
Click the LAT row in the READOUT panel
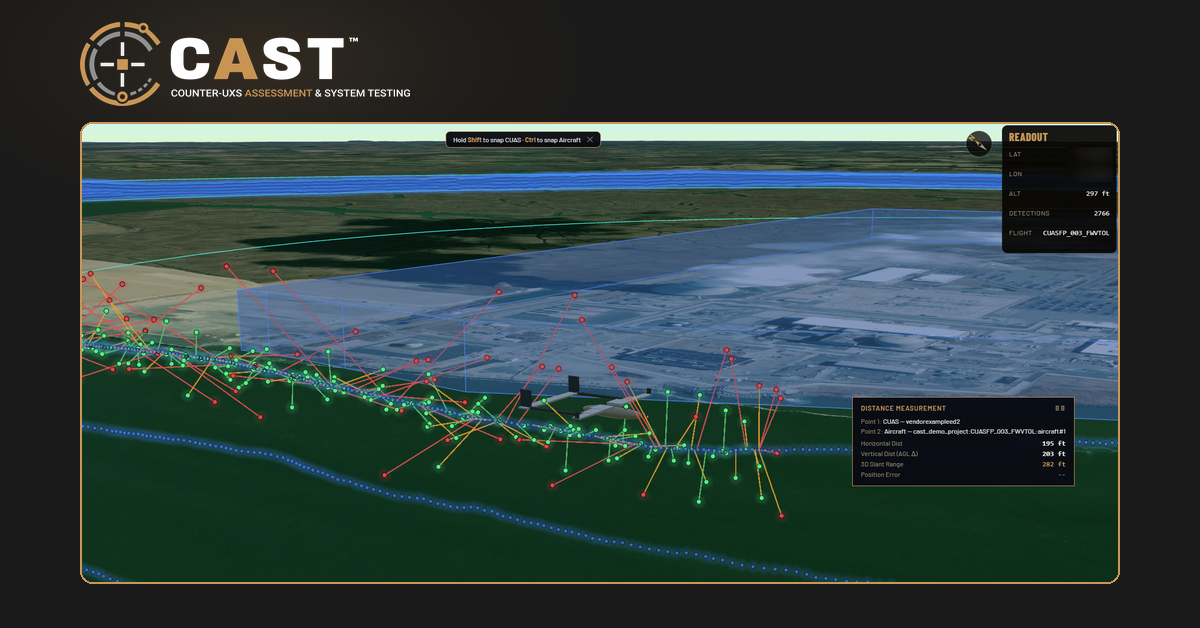click(x=1059, y=155)
